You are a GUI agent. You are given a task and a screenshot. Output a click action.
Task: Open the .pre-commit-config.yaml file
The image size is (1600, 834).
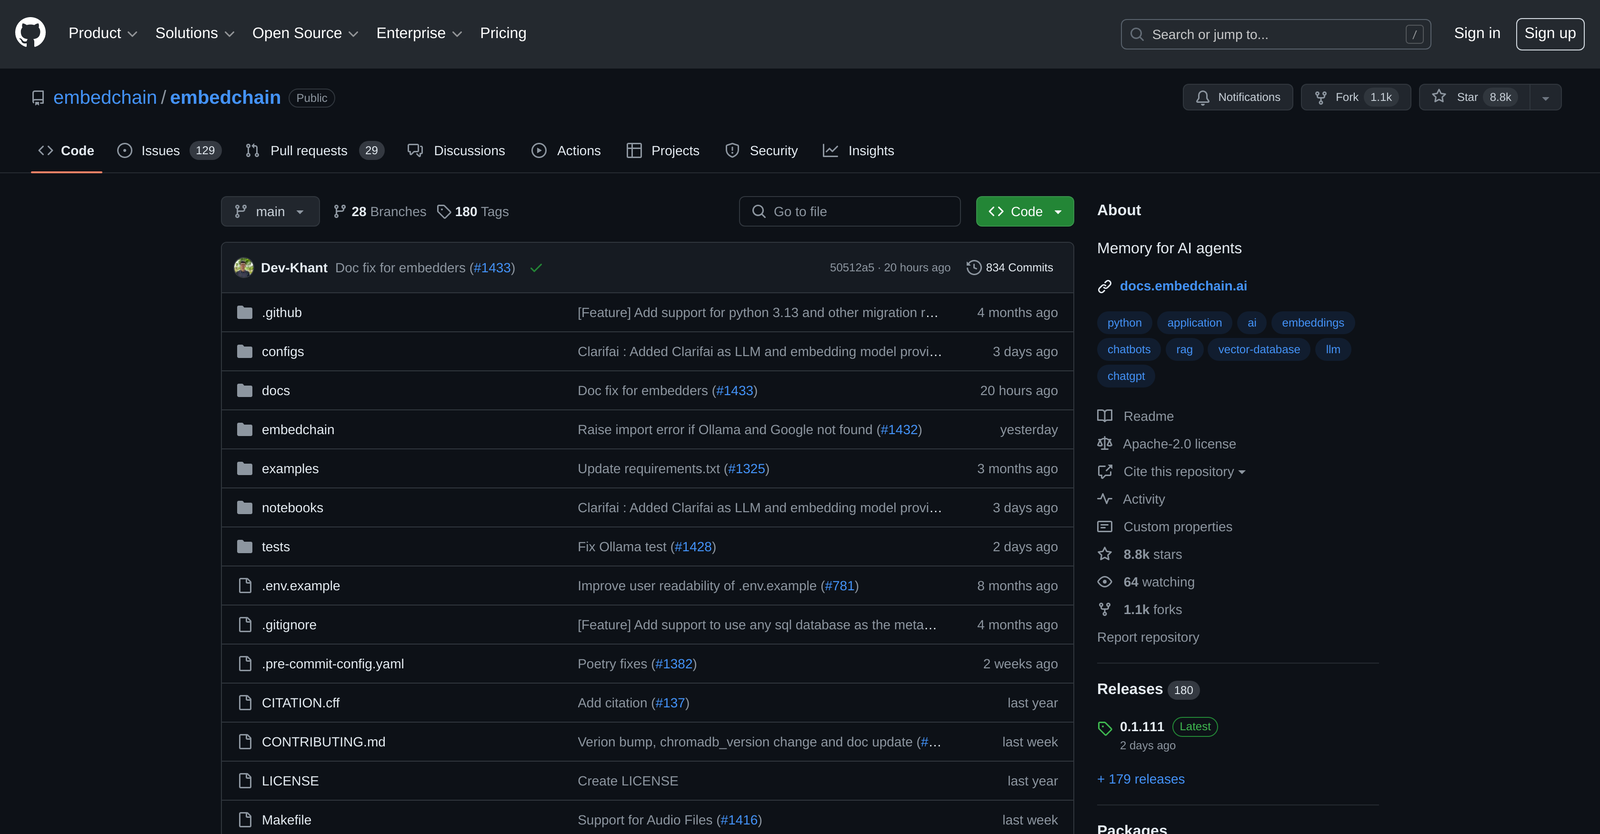click(x=333, y=663)
